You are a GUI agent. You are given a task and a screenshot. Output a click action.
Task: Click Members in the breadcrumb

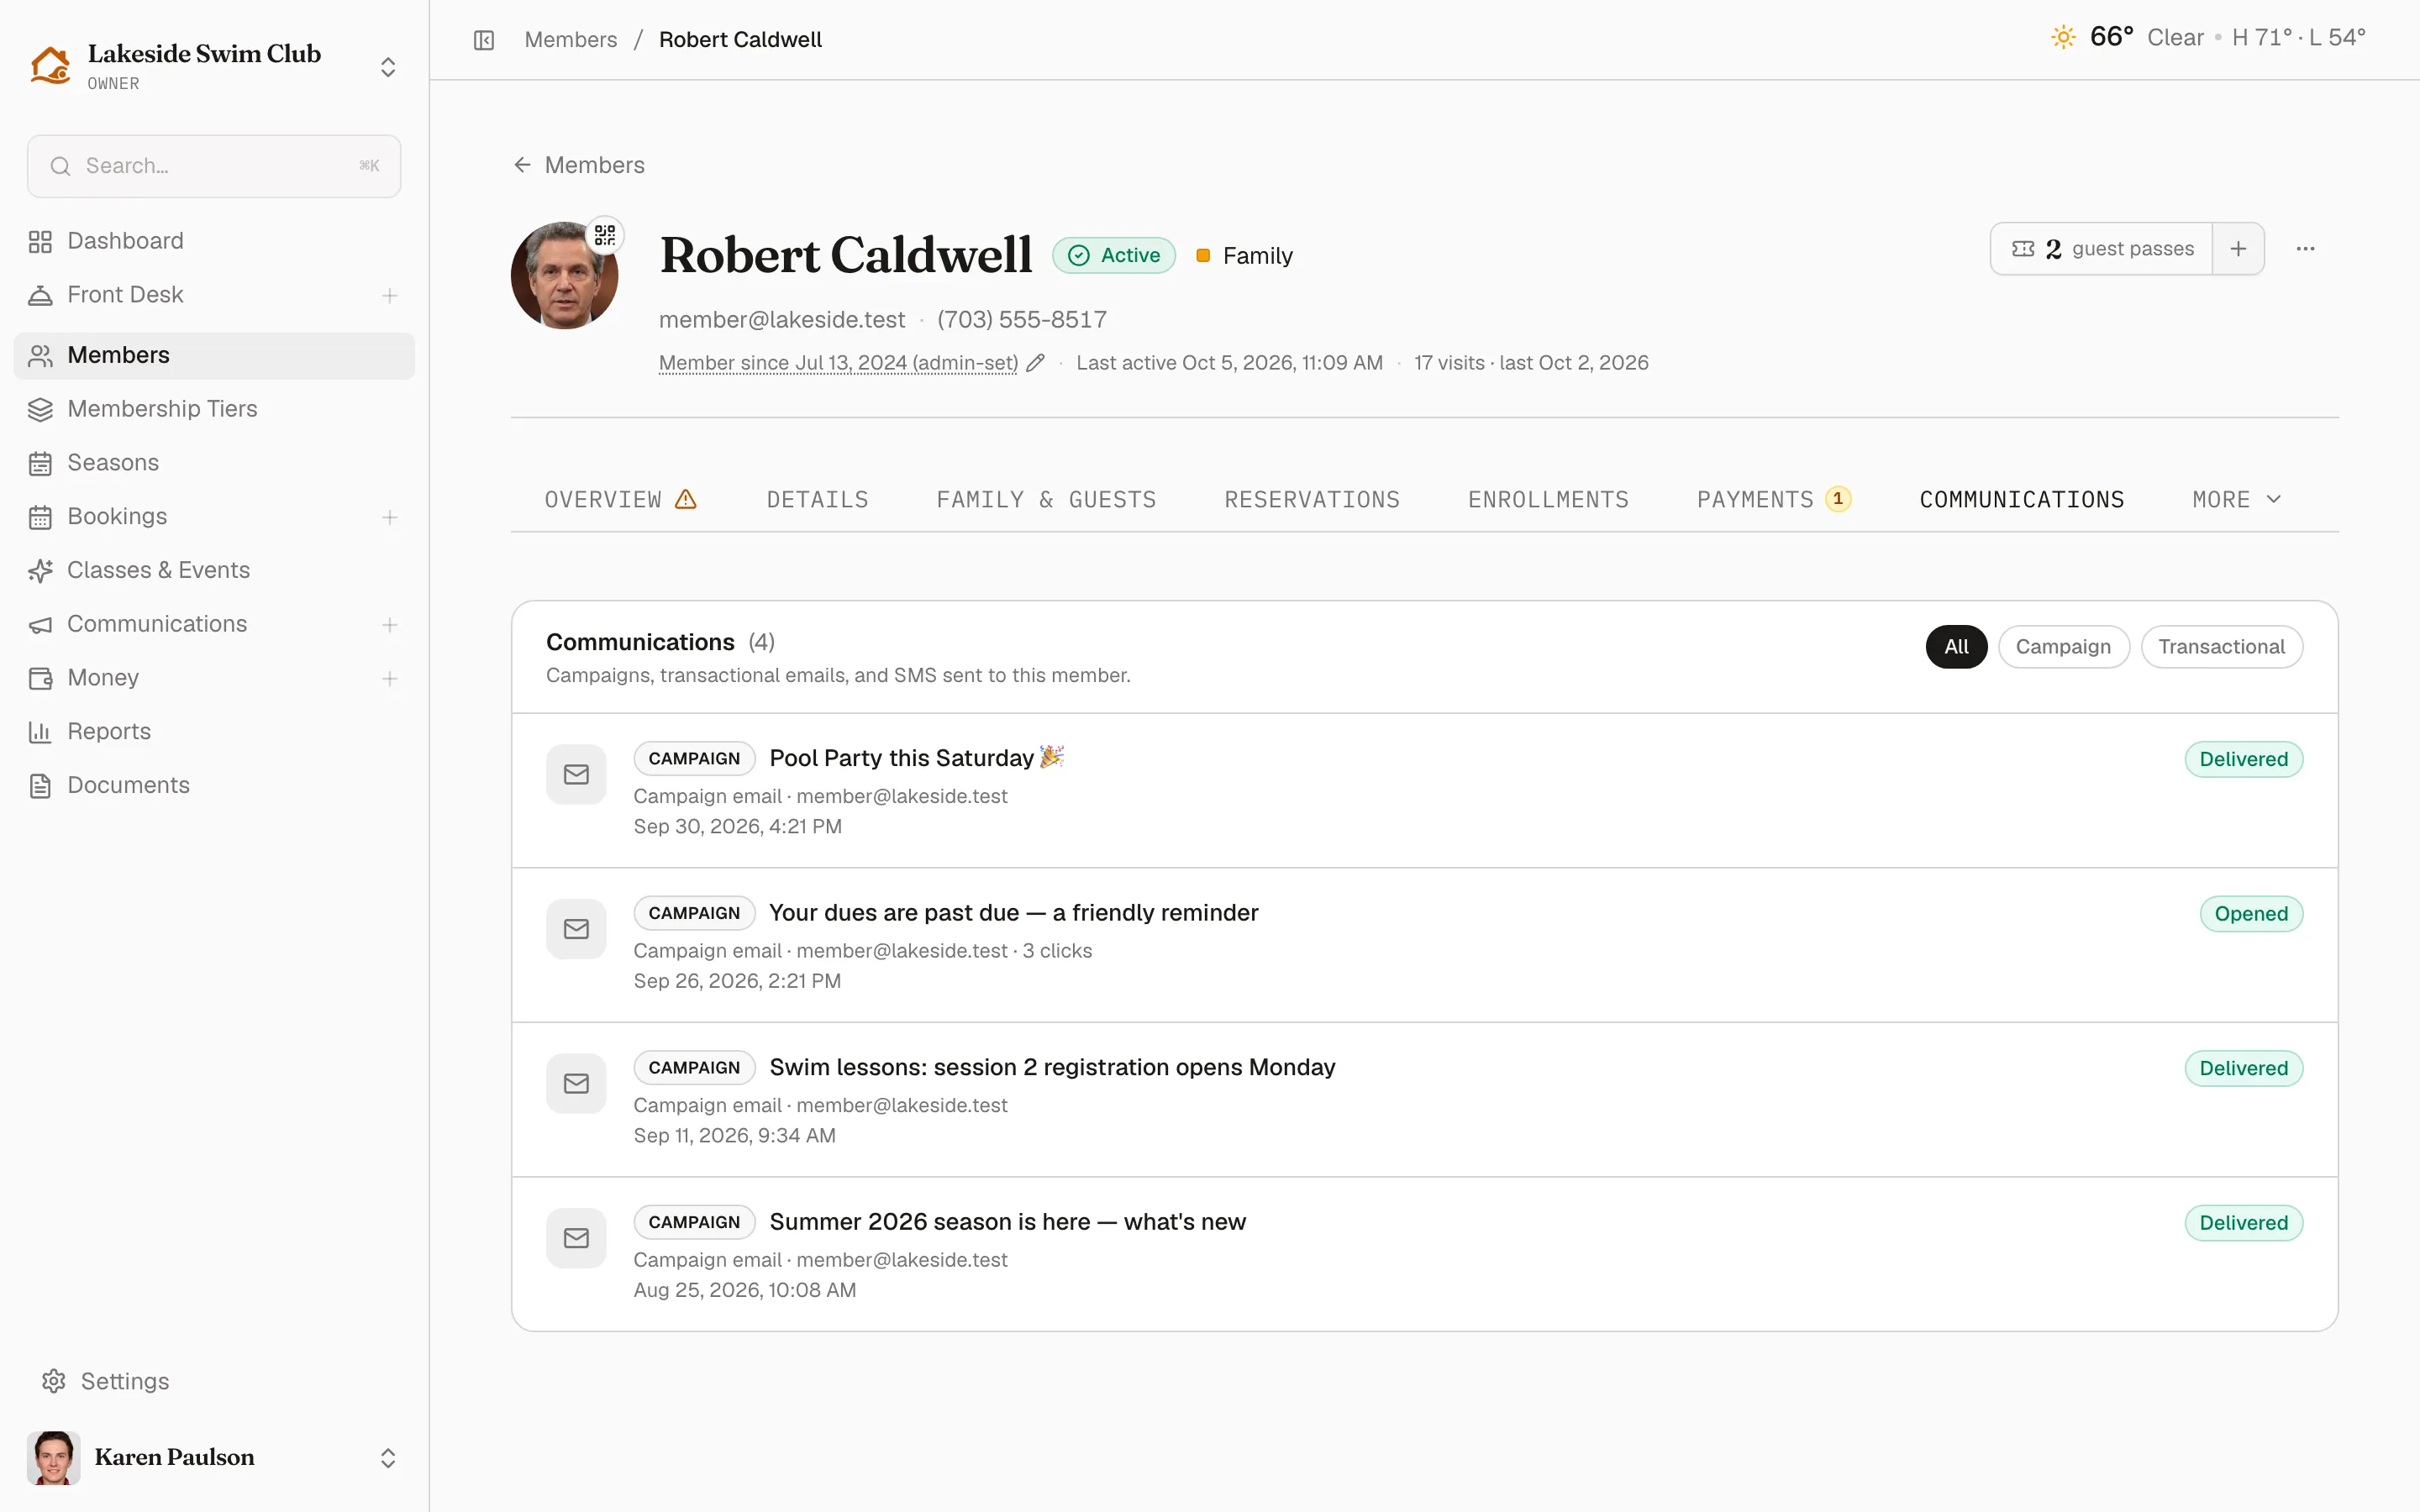pyautogui.click(x=570, y=40)
